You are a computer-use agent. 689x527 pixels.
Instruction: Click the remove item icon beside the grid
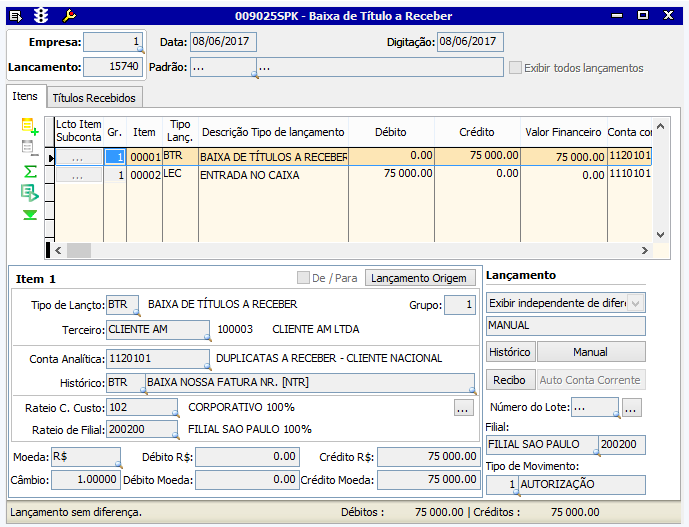29,149
